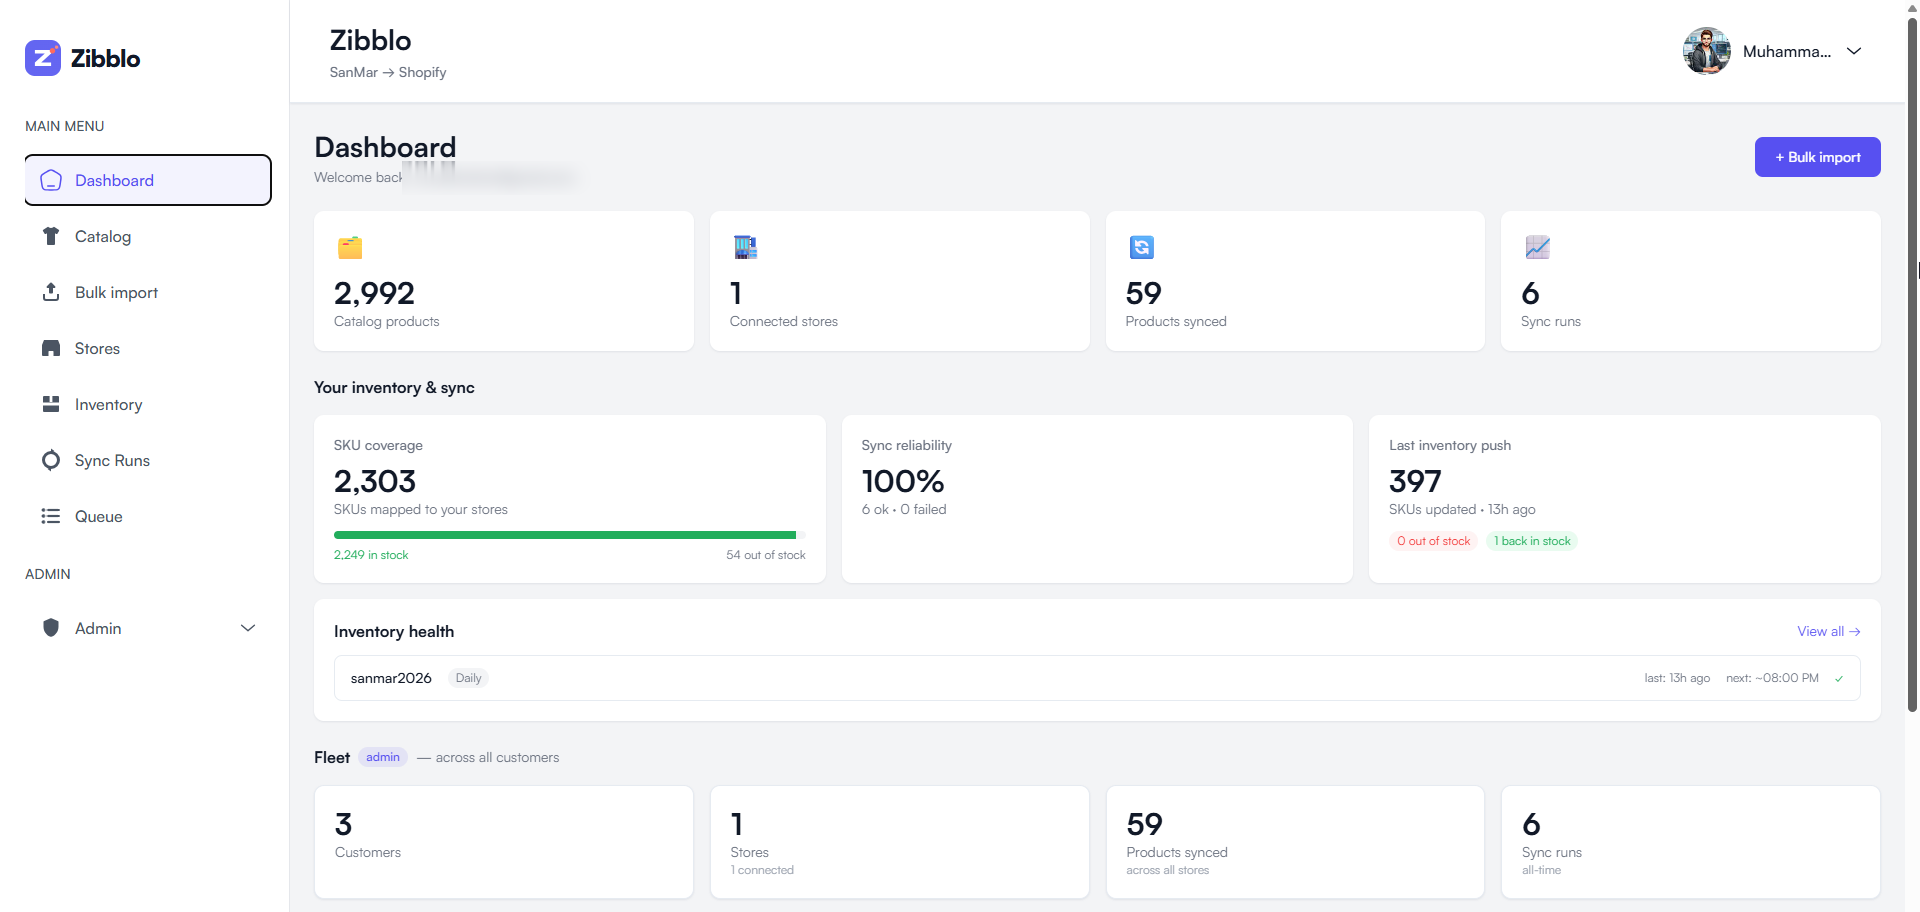Click the last: 13h ago text

(1677, 678)
